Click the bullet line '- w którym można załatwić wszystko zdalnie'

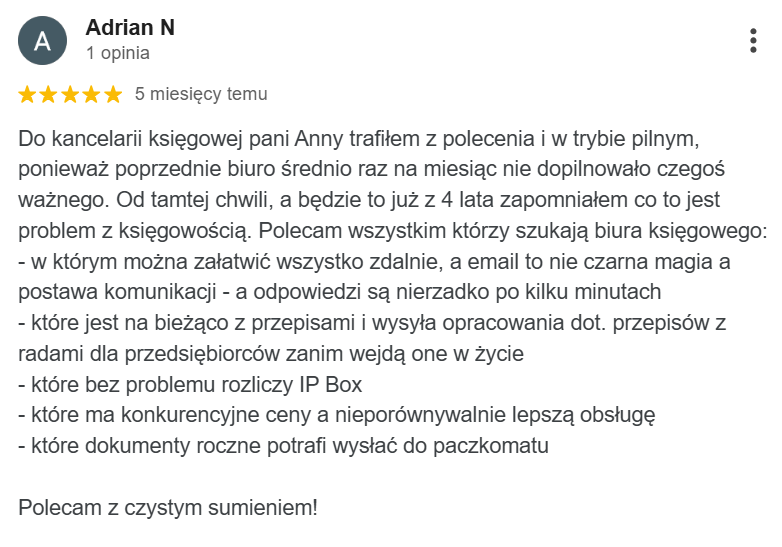pyautogui.click(x=374, y=262)
